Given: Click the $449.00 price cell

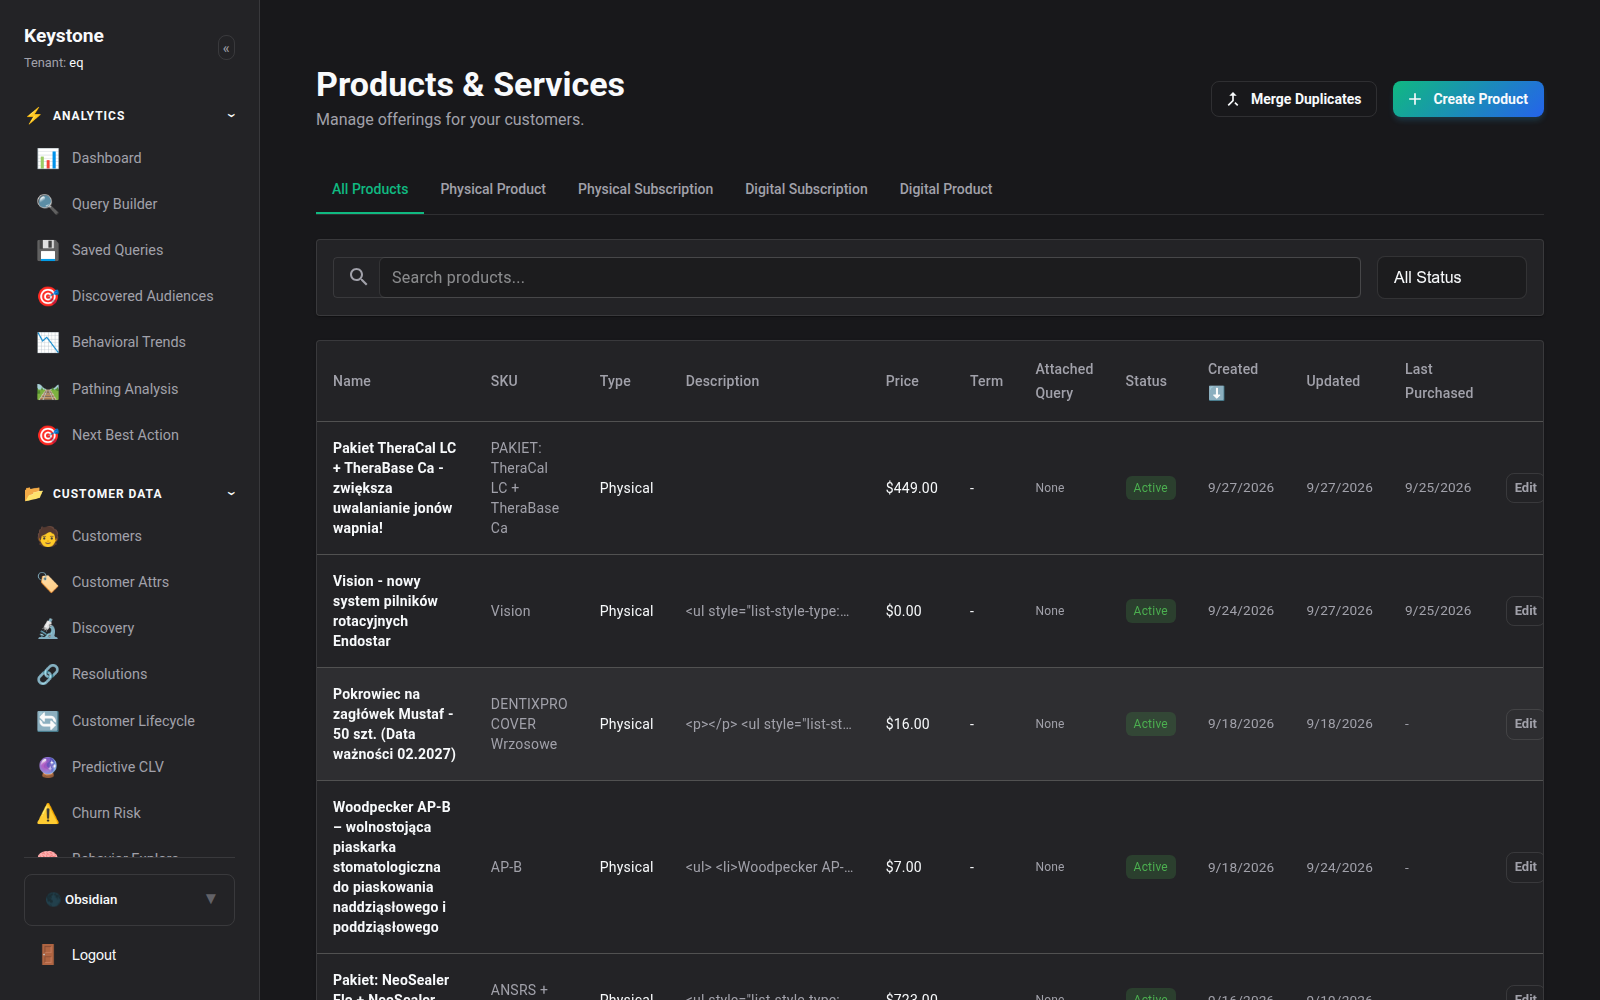Looking at the screenshot, I should click(911, 488).
